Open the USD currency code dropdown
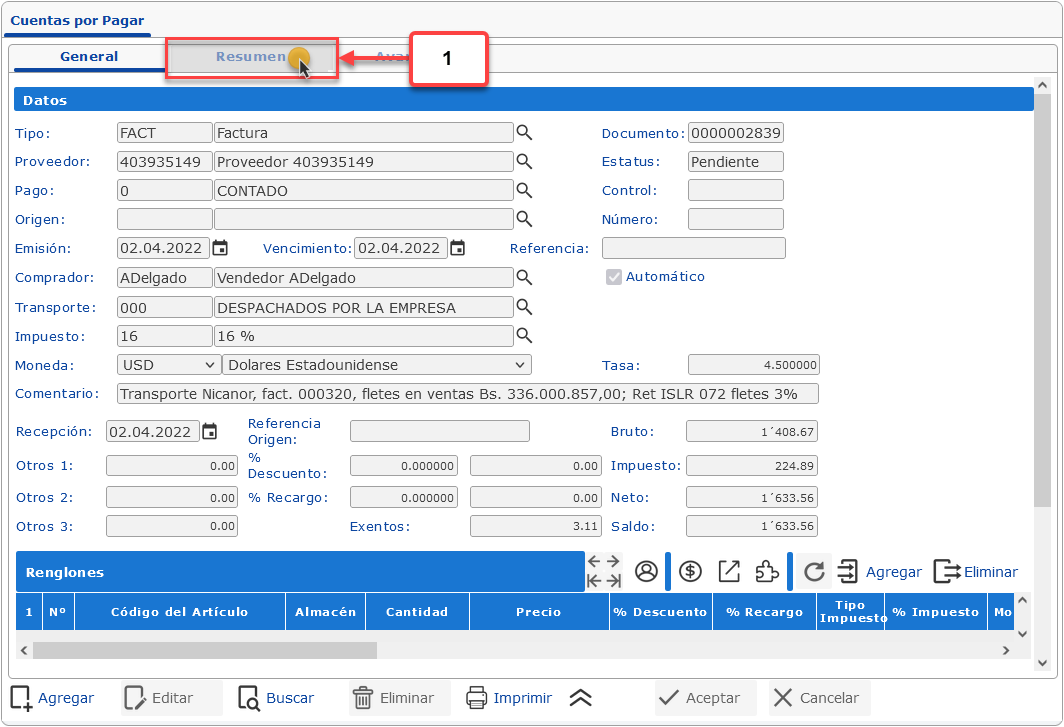 pyautogui.click(x=168, y=365)
